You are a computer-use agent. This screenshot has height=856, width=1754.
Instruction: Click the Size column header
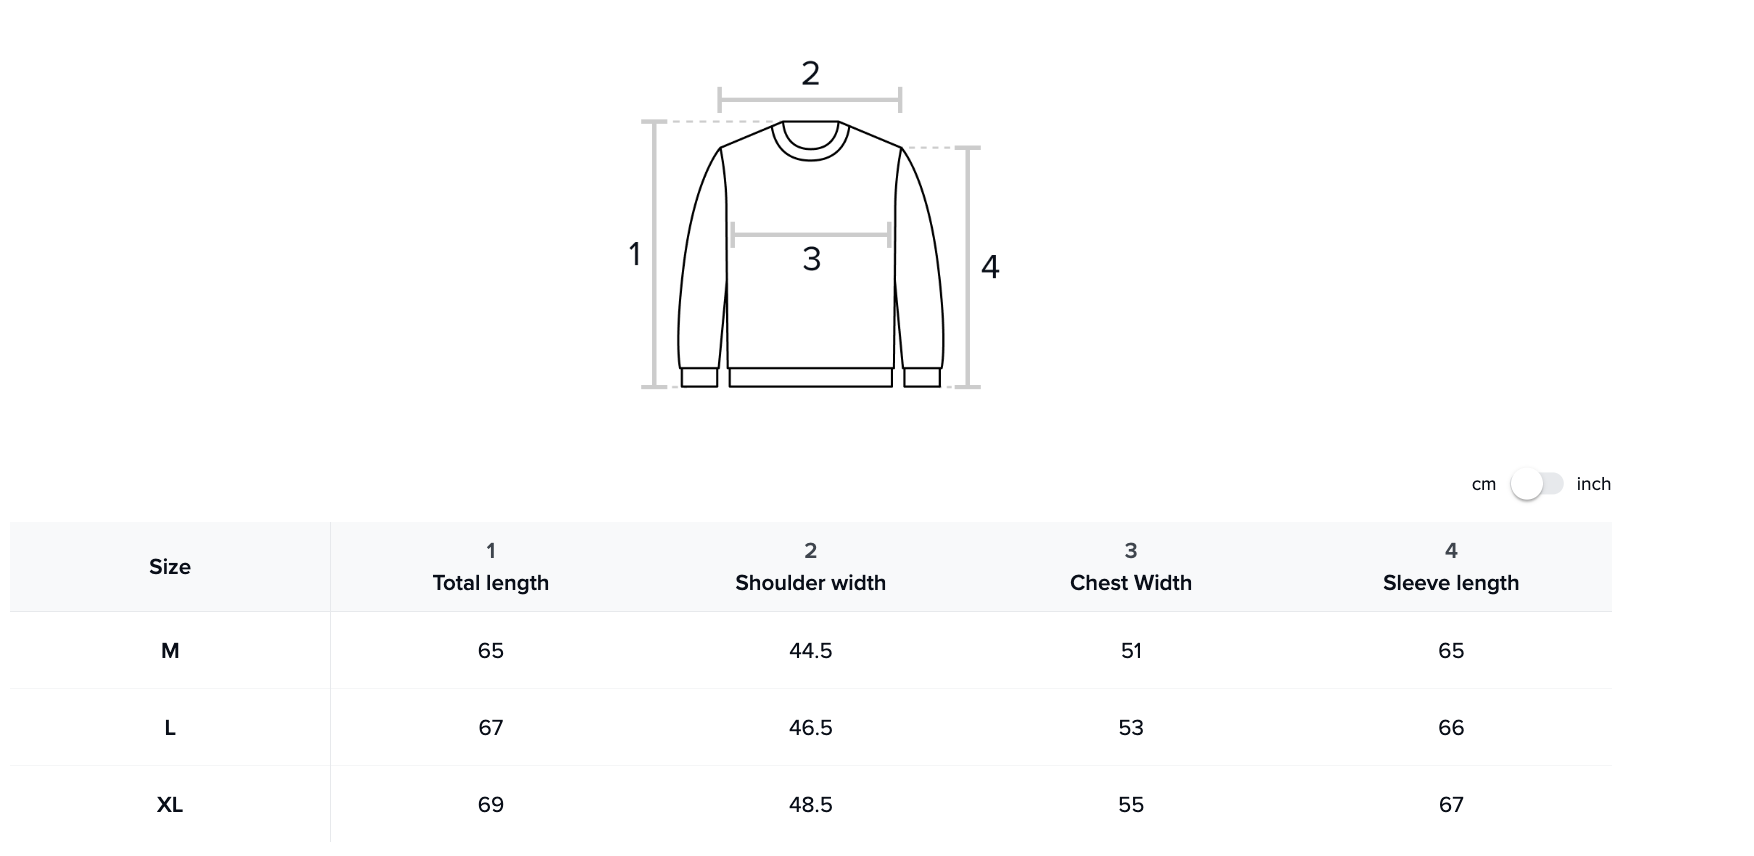170,567
